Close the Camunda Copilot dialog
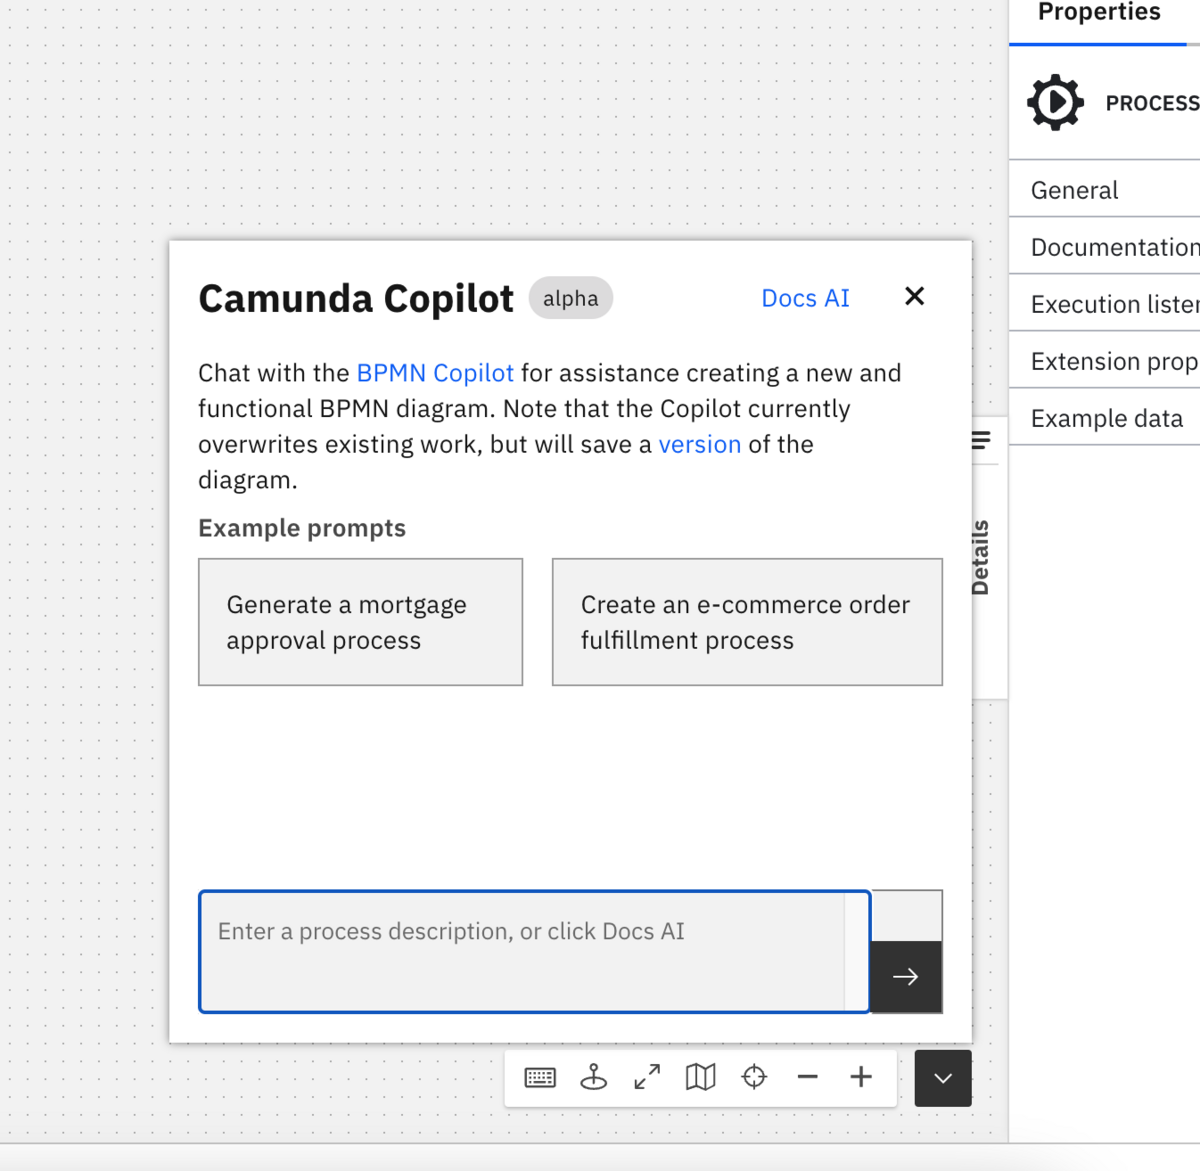The image size is (1200, 1171). [x=914, y=297]
